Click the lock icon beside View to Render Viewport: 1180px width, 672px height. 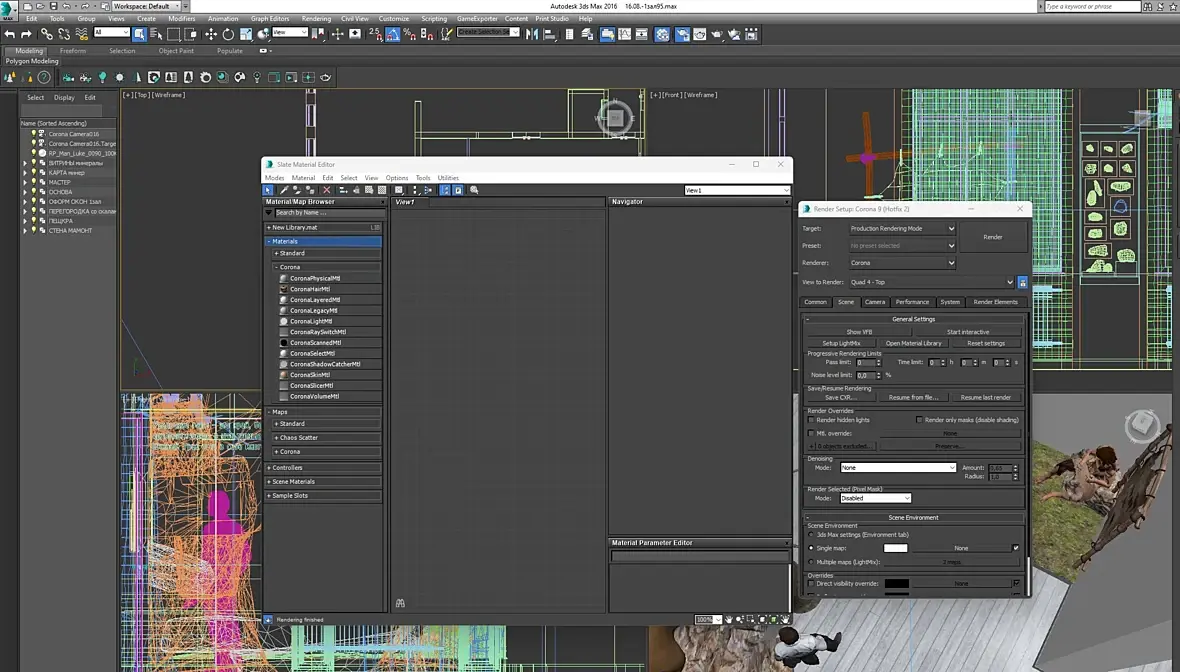coord(1022,282)
